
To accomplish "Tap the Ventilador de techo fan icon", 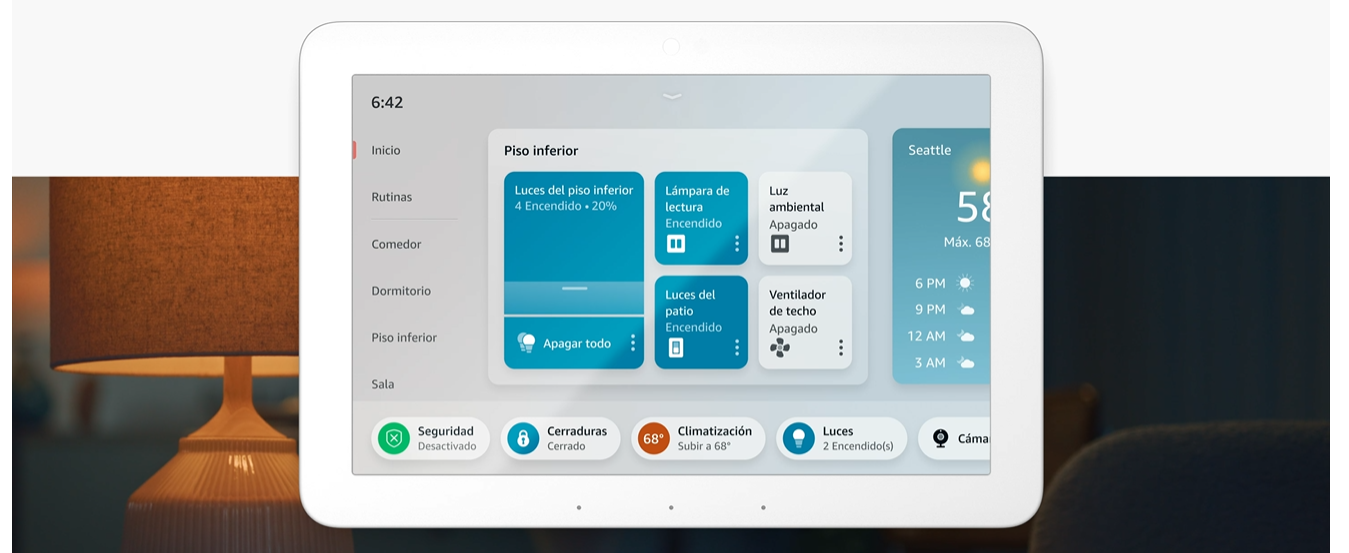I will (x=780, y=348).
